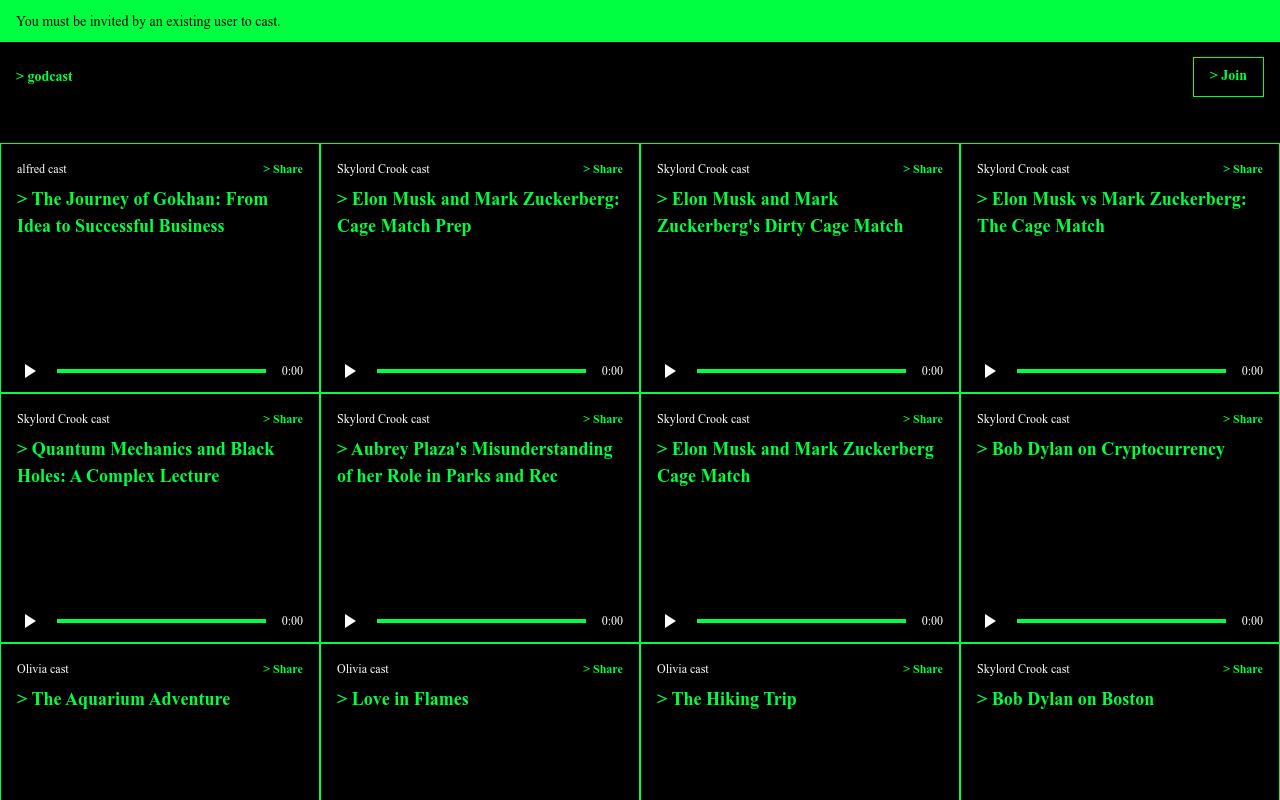The height and width of the screenshot is (800, 1280).
Task: Share Elon Musk and Mark Zuckerberg Cage Match
Action: click(923, 419)
